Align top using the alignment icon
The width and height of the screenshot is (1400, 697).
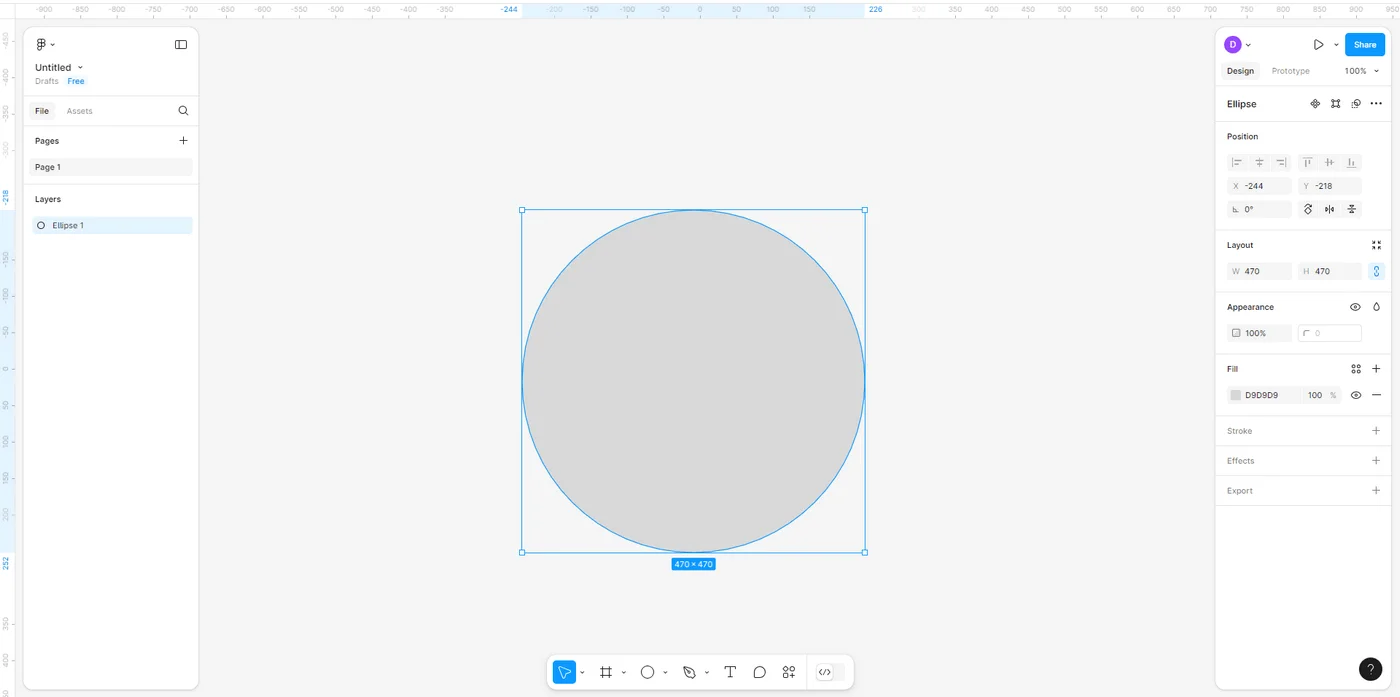tap(1307, 162)
